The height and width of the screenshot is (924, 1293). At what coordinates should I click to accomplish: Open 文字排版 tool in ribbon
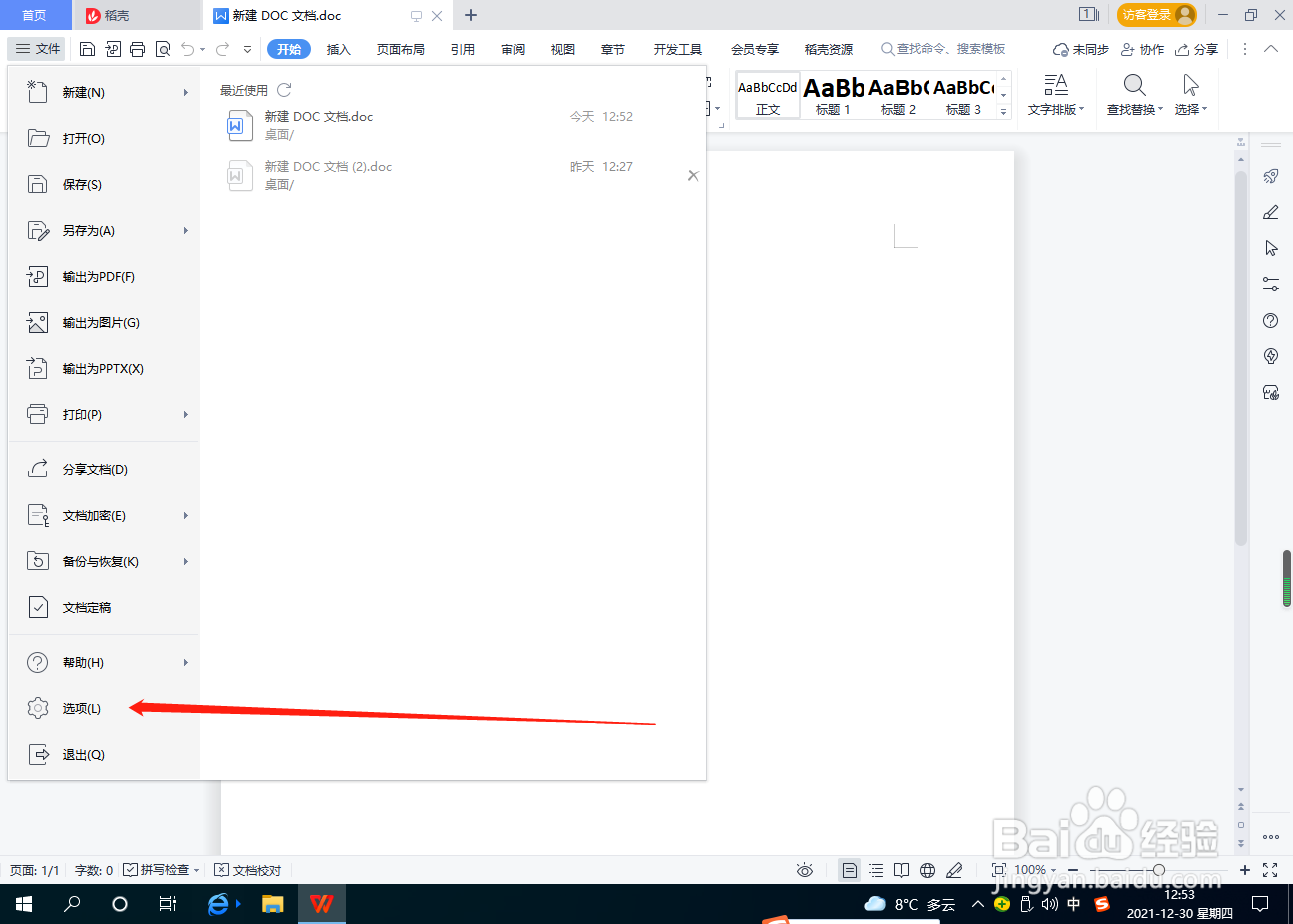coord(1056,96)
